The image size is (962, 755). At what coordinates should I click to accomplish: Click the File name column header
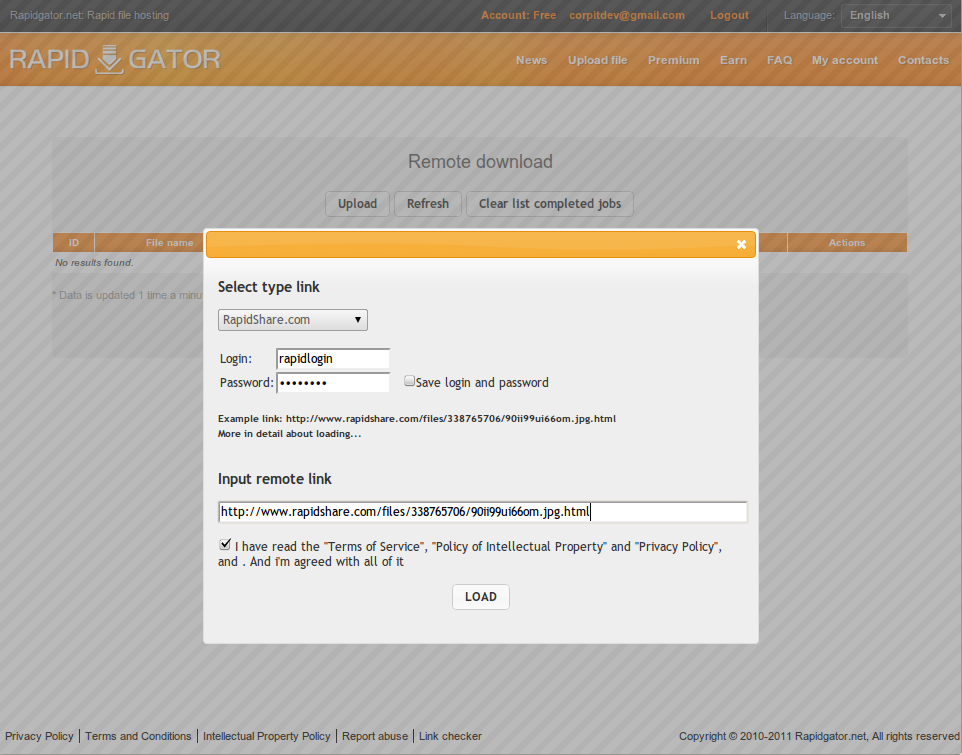(169, 243)
